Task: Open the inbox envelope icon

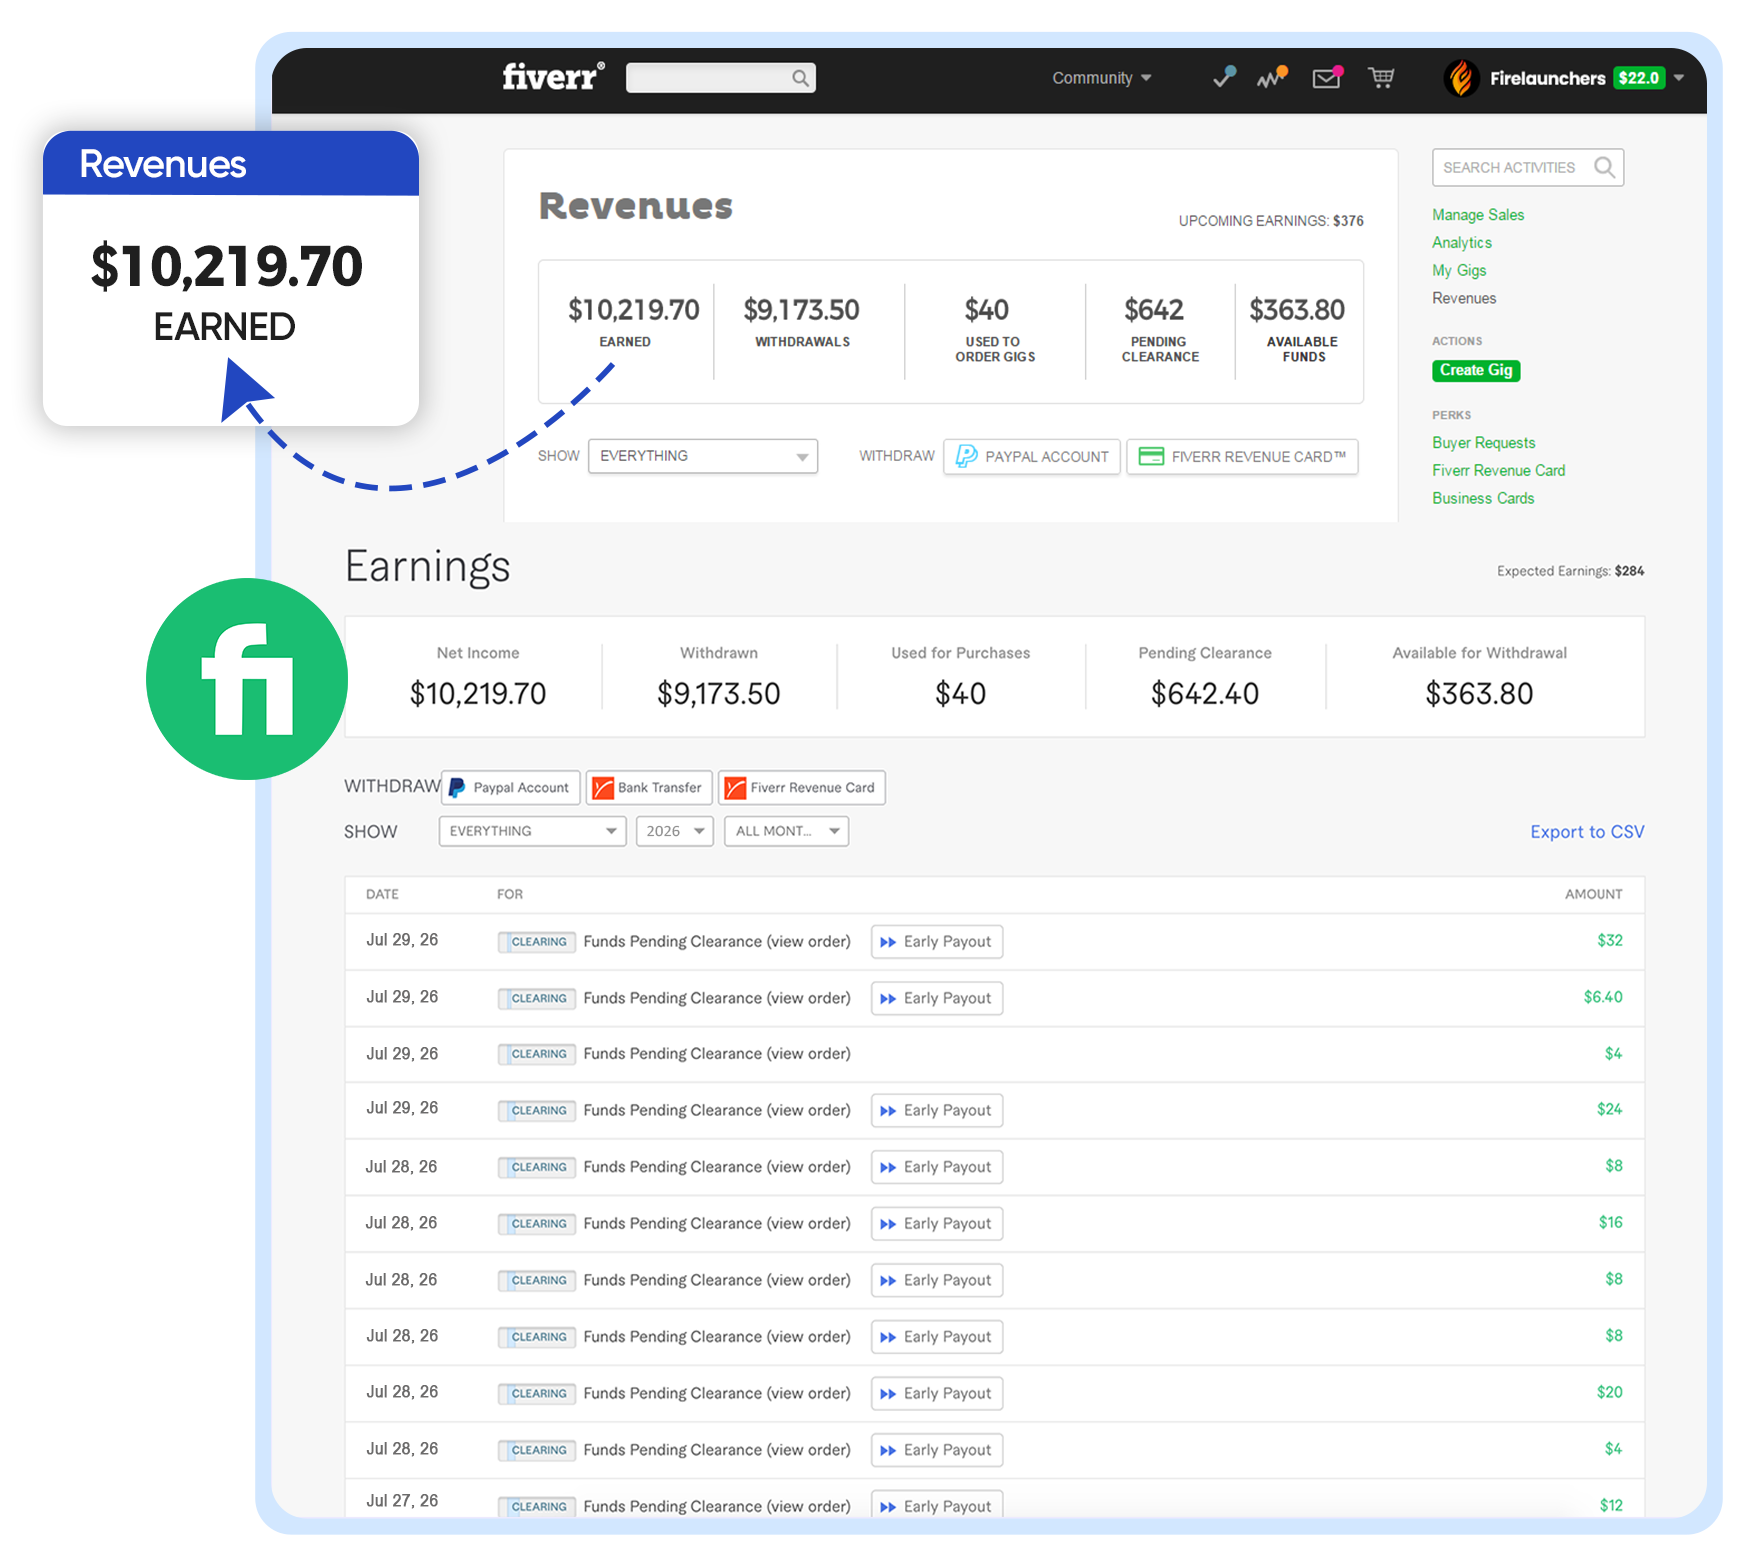Action: (1327, 77)
